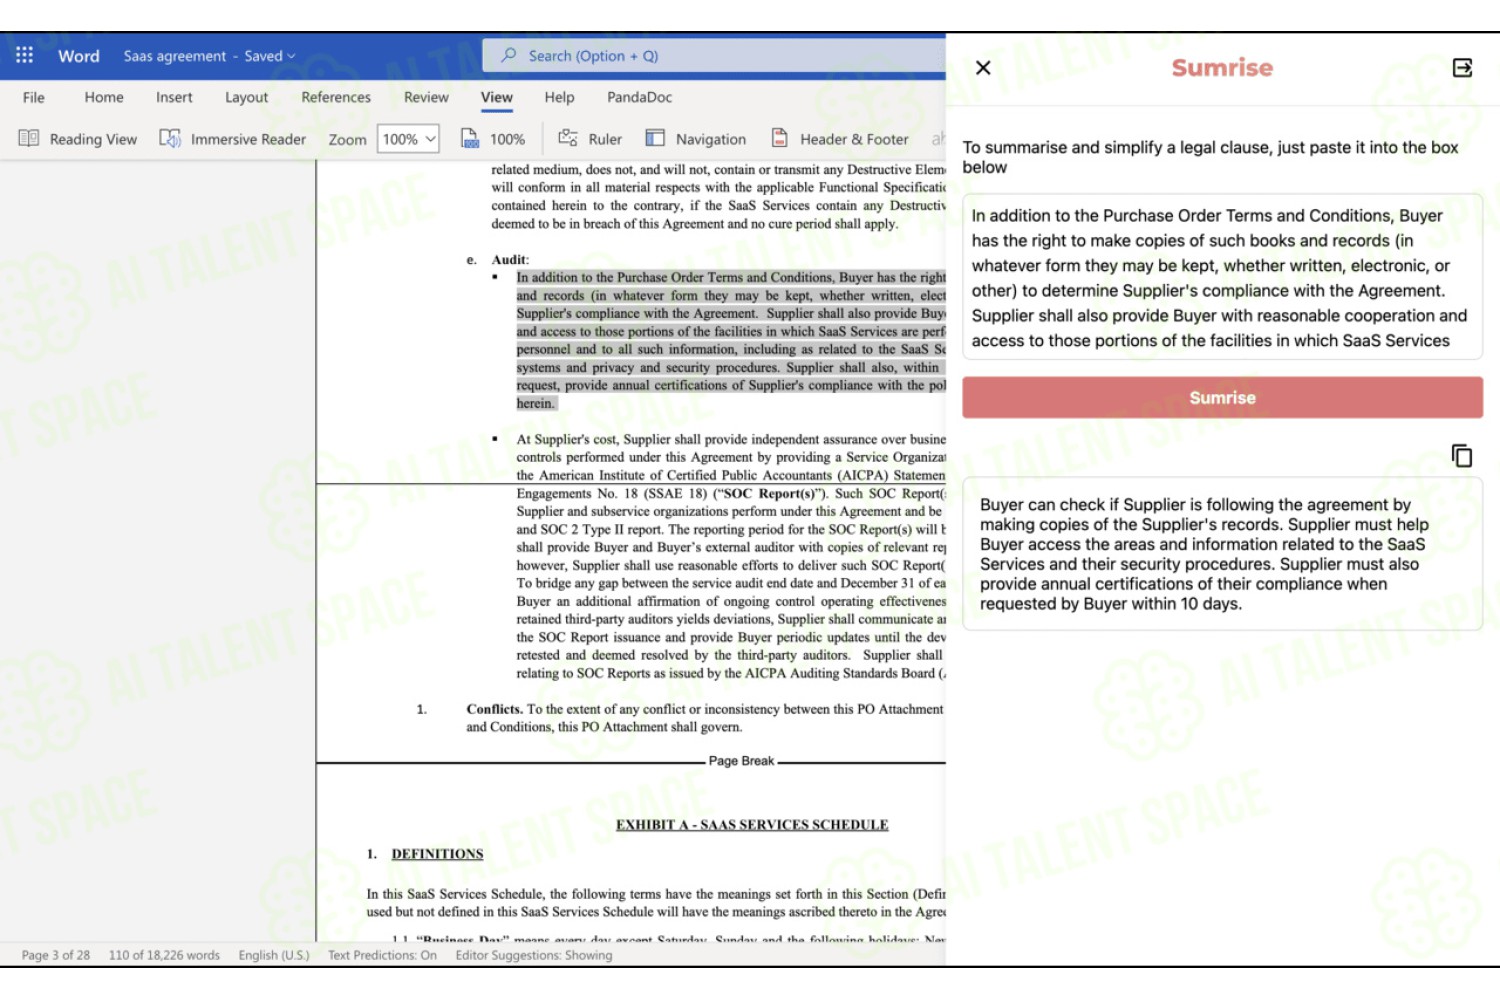The height and width of the screenshot is (1000, 1500).
Task: Click the 100% zoom page icon
Action: pyautogui.click(x=470, y=139)
